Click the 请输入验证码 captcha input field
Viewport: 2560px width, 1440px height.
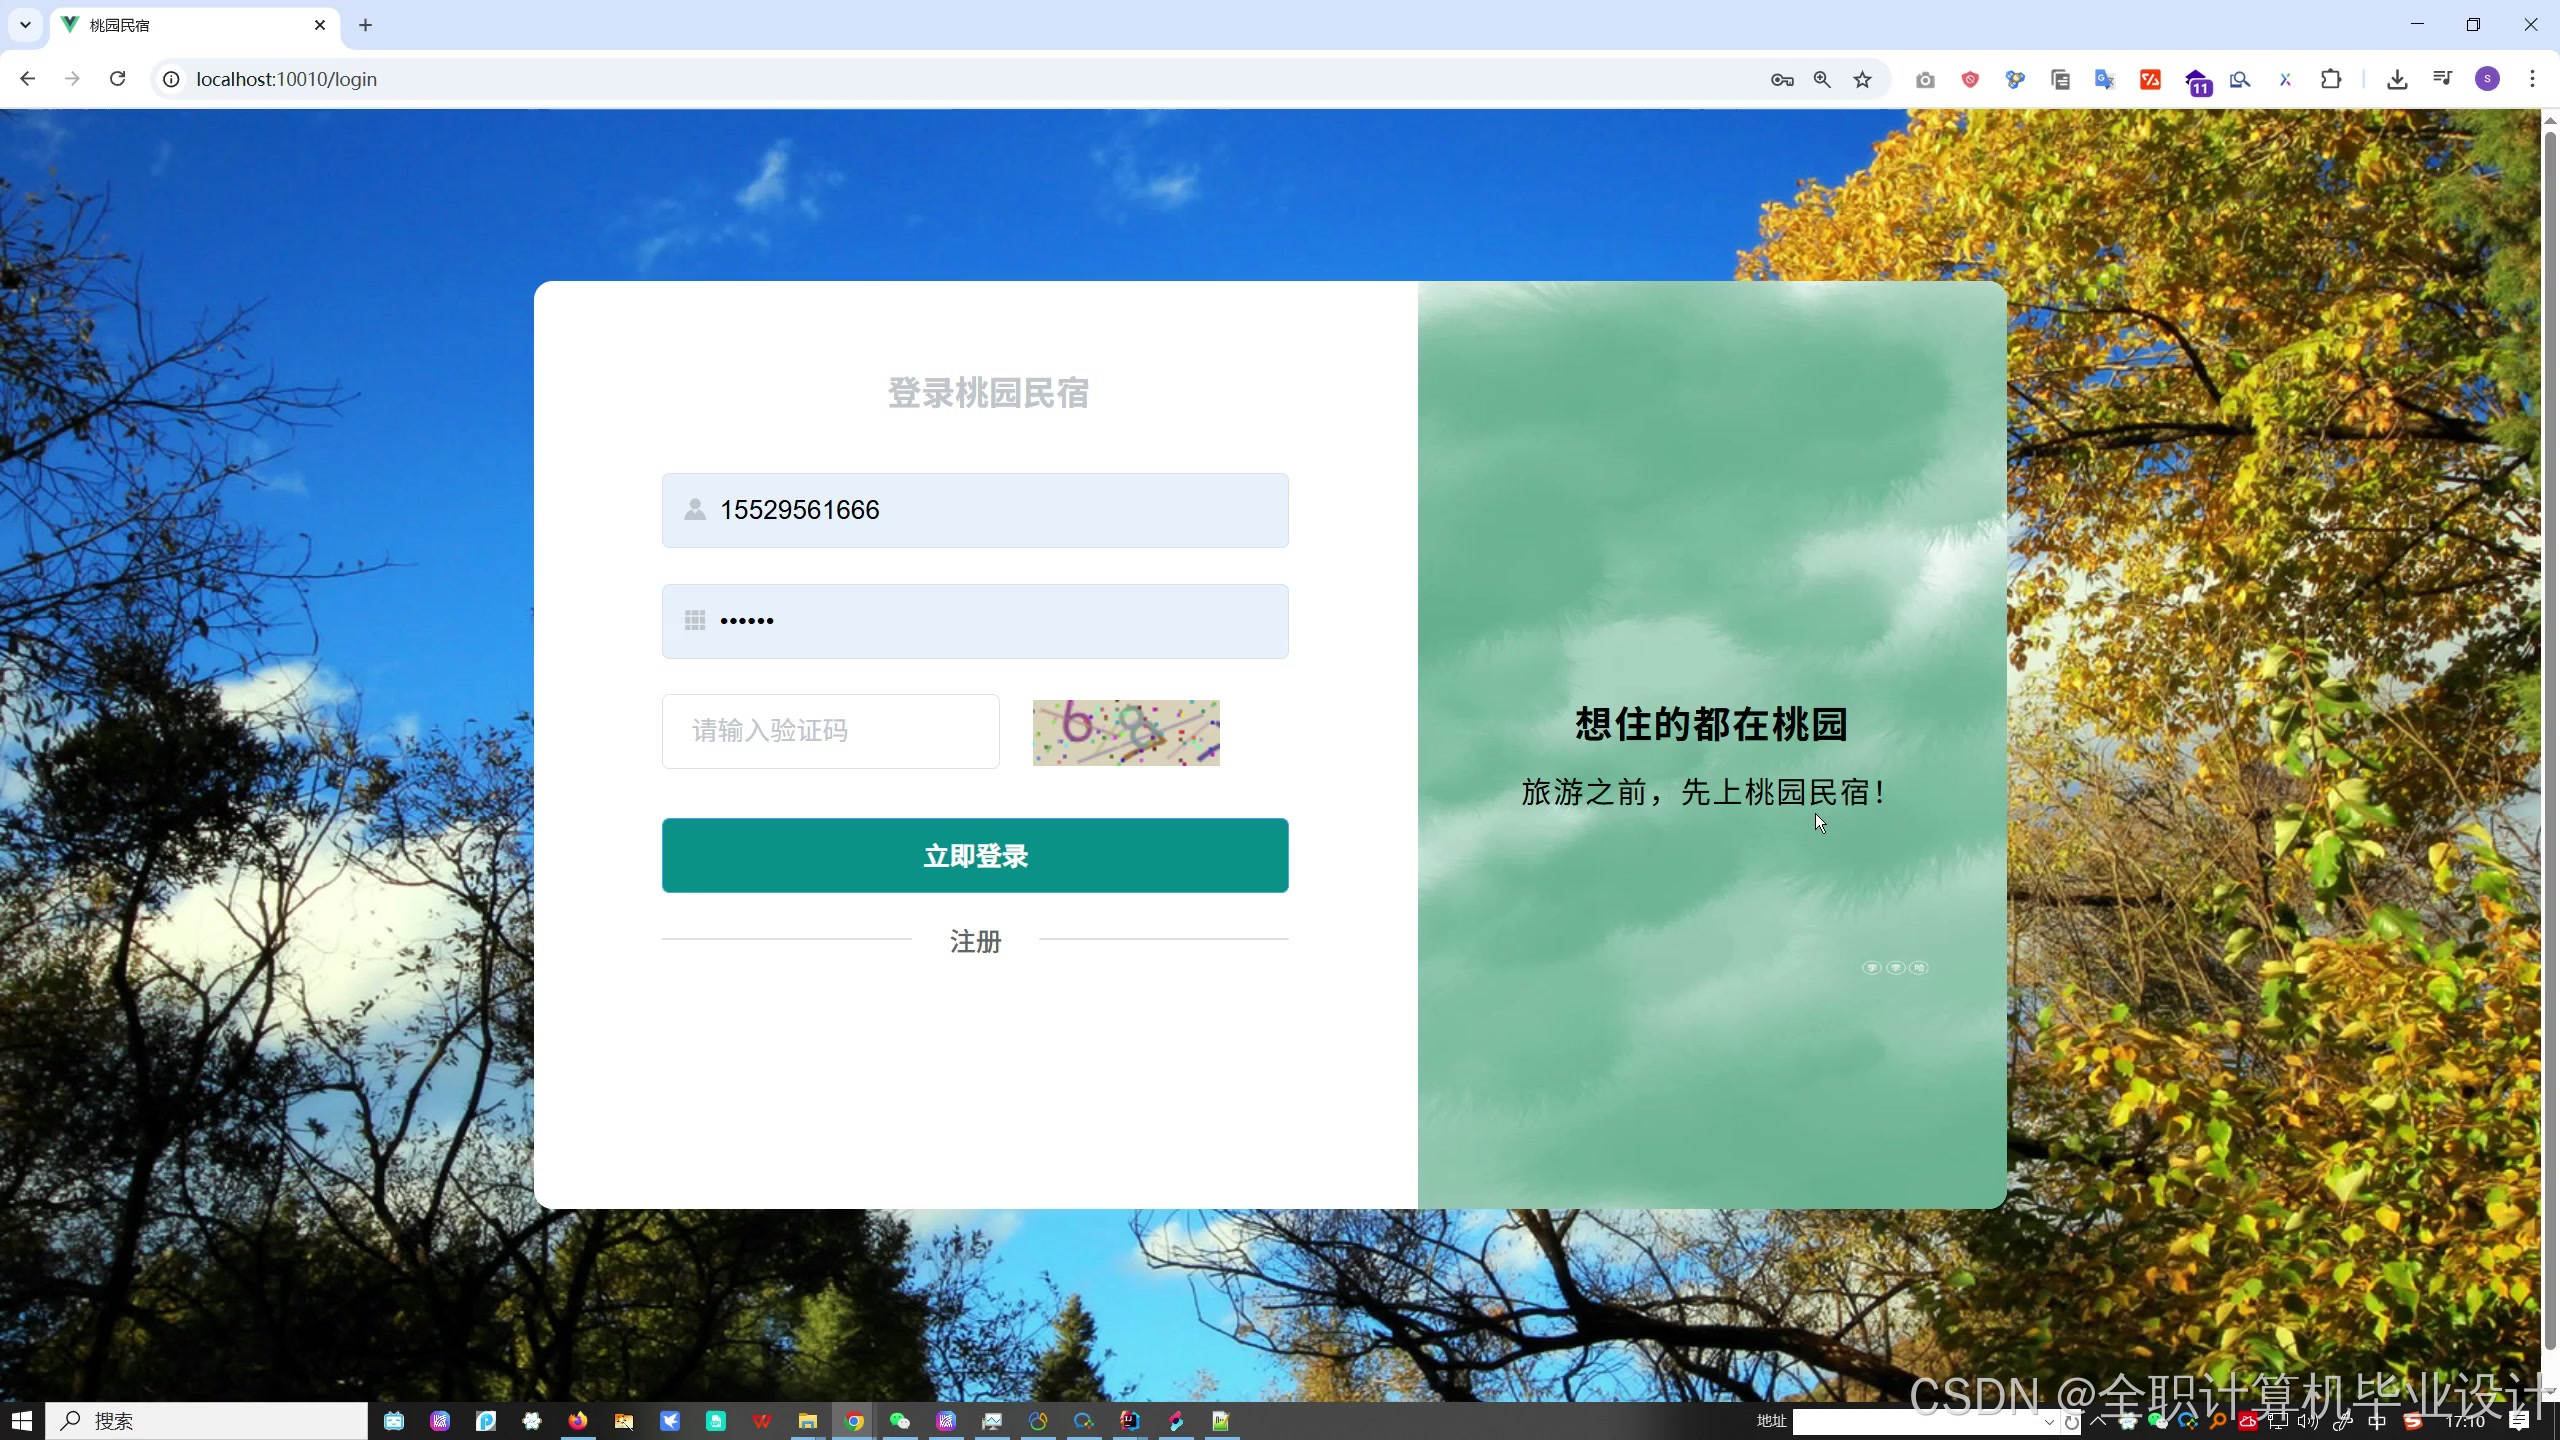830,731
